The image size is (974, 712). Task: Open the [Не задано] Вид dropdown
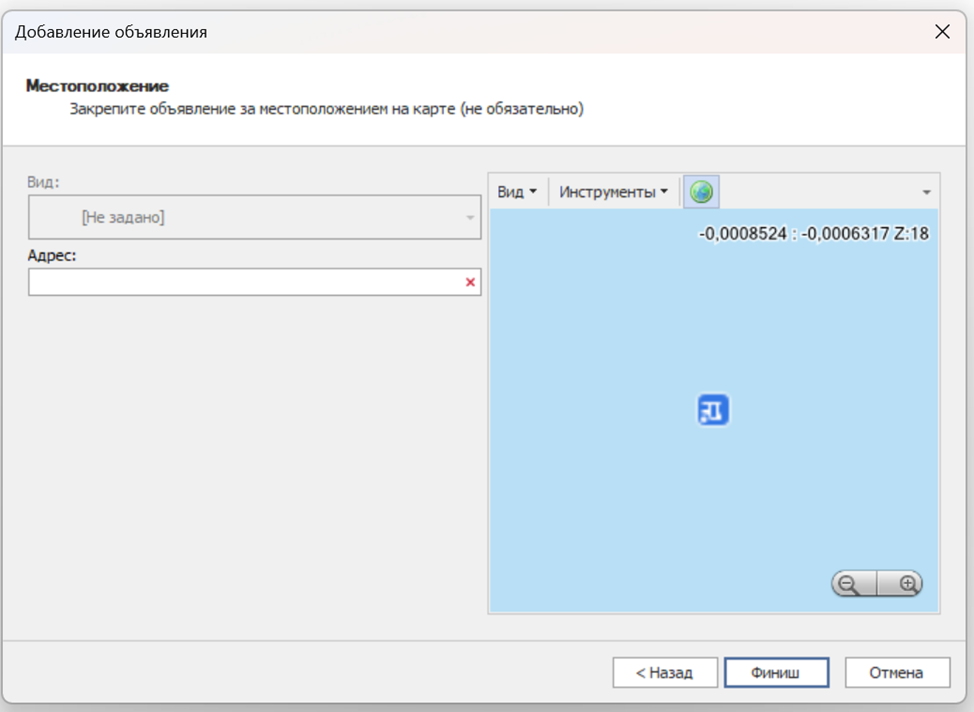[254, 217]
